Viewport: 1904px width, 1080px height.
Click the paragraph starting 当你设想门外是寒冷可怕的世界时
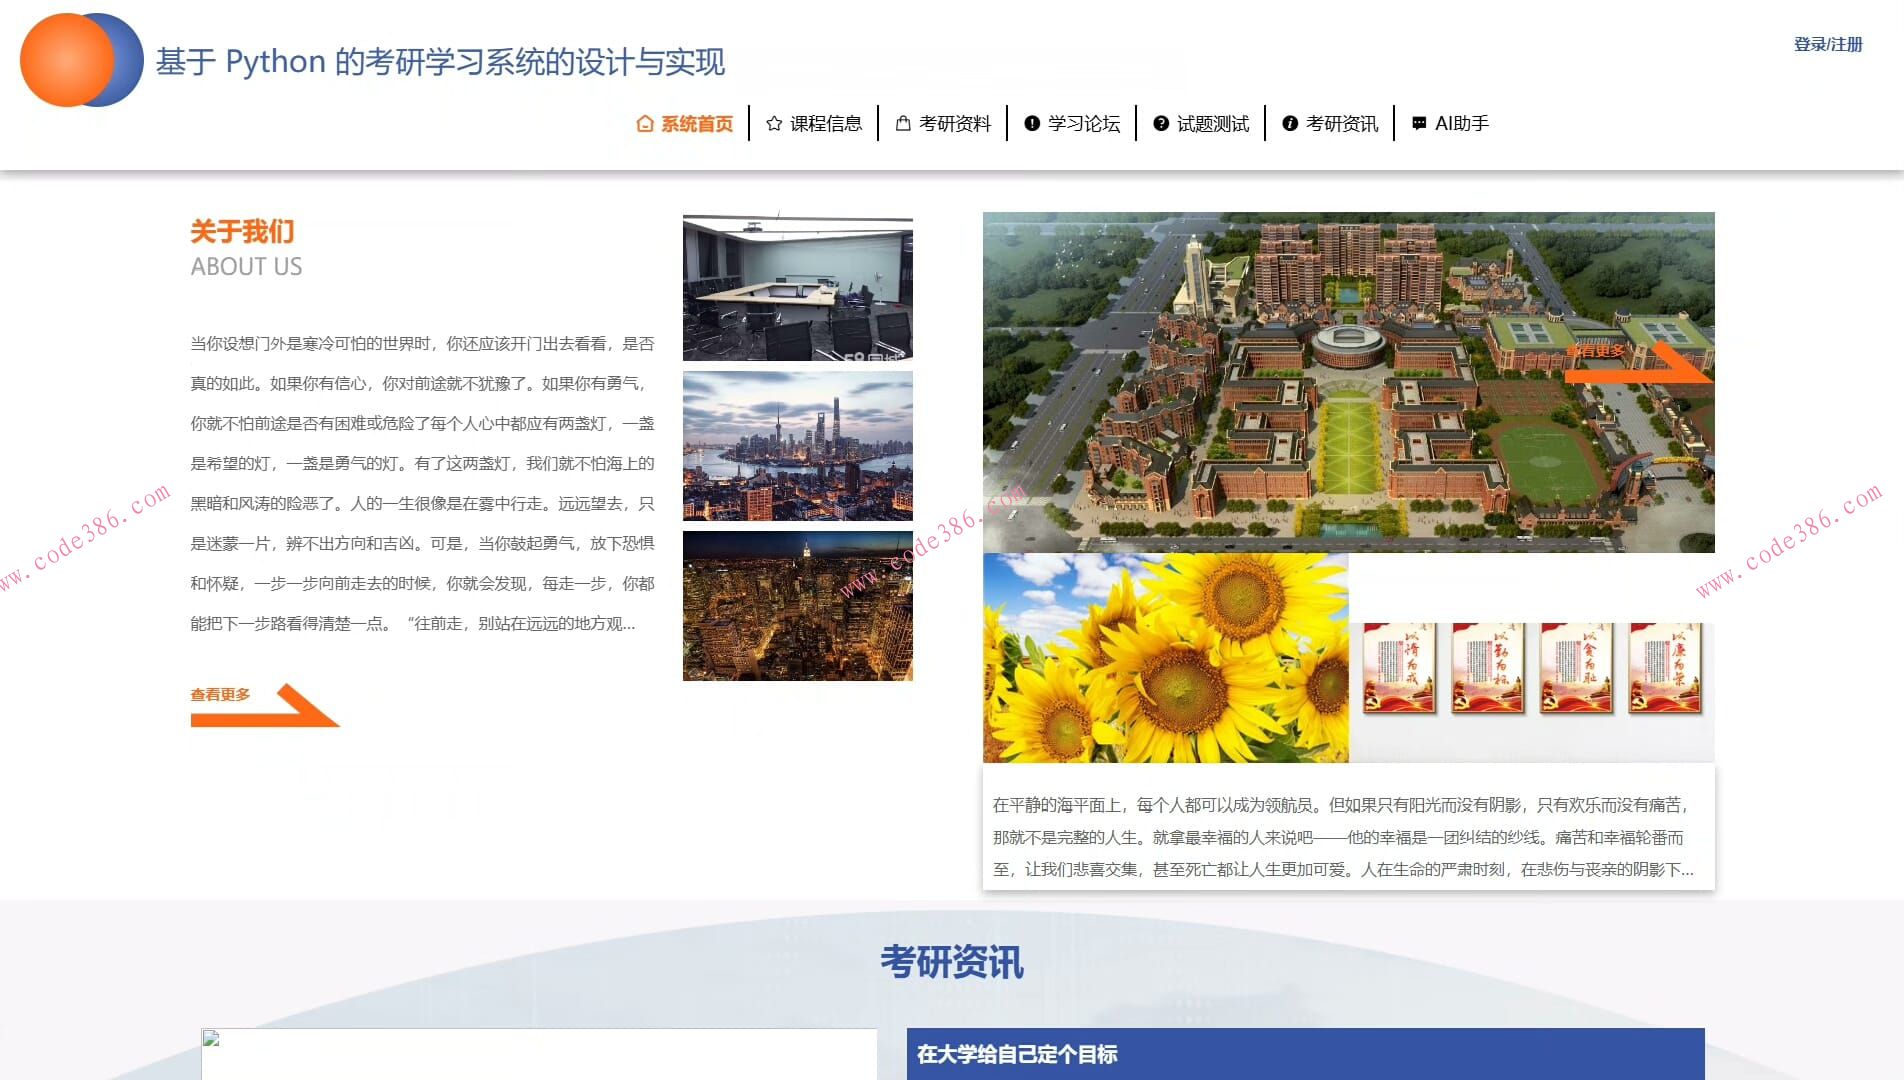(422, 484)
